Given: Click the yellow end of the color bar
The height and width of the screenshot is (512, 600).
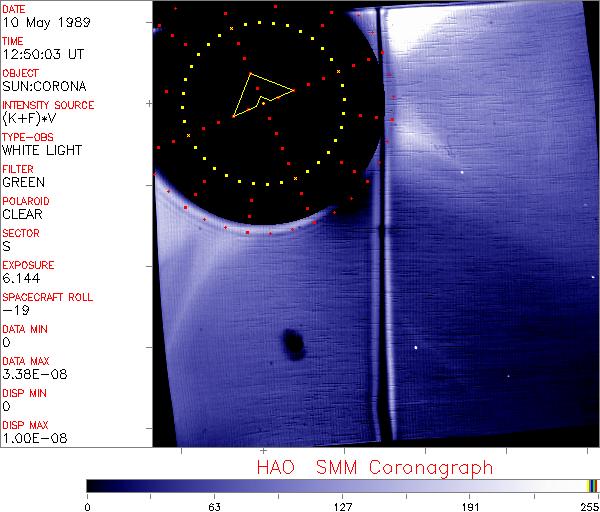Looking at the screenshot, I should pos(591,486).
